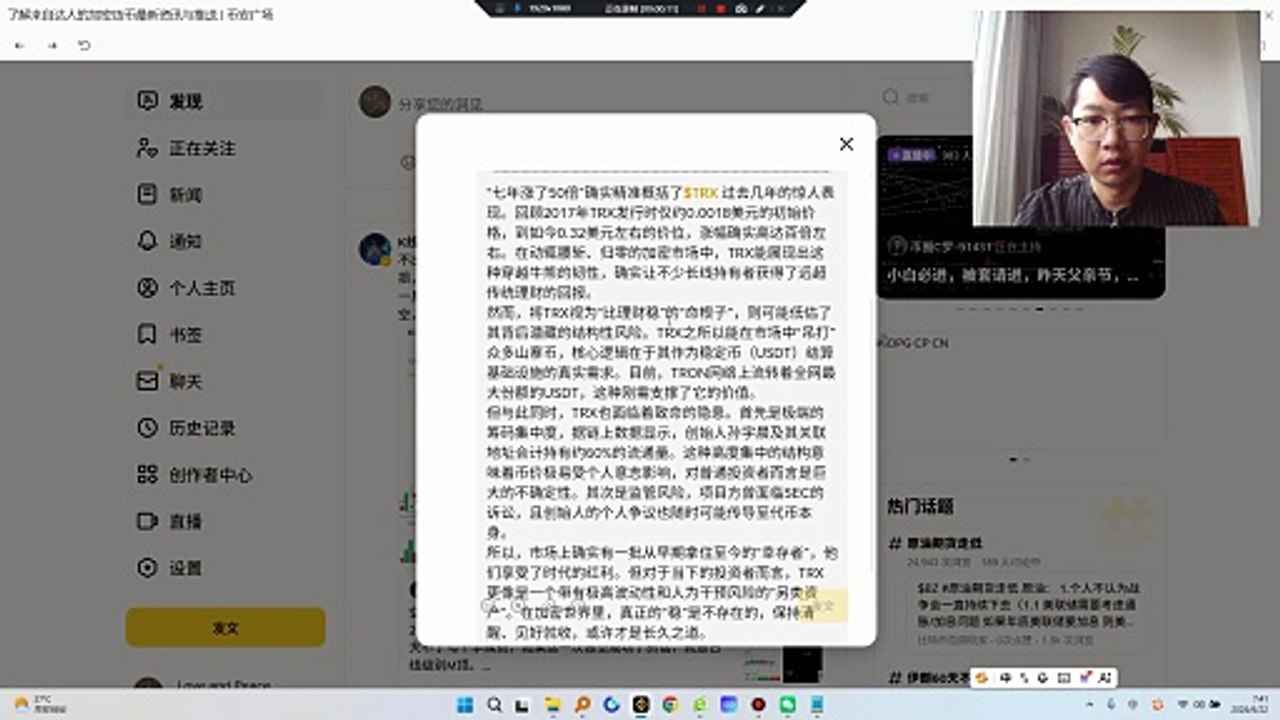
Task: Click the 设置 gear icon
Action: click(x=147, y=568)
